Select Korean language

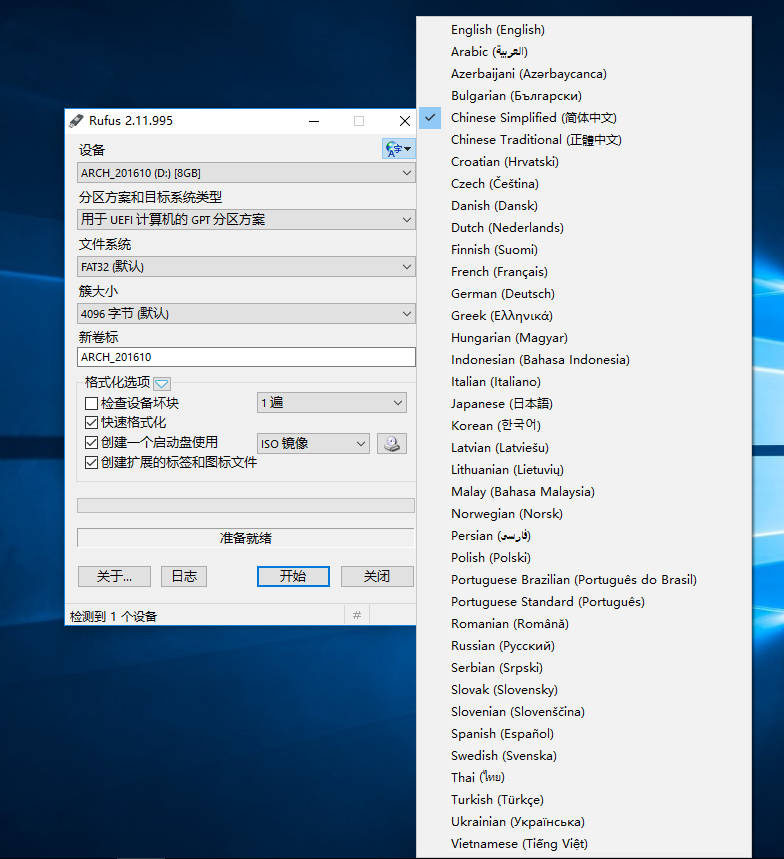pyautogui.click(x=584, y=426)
